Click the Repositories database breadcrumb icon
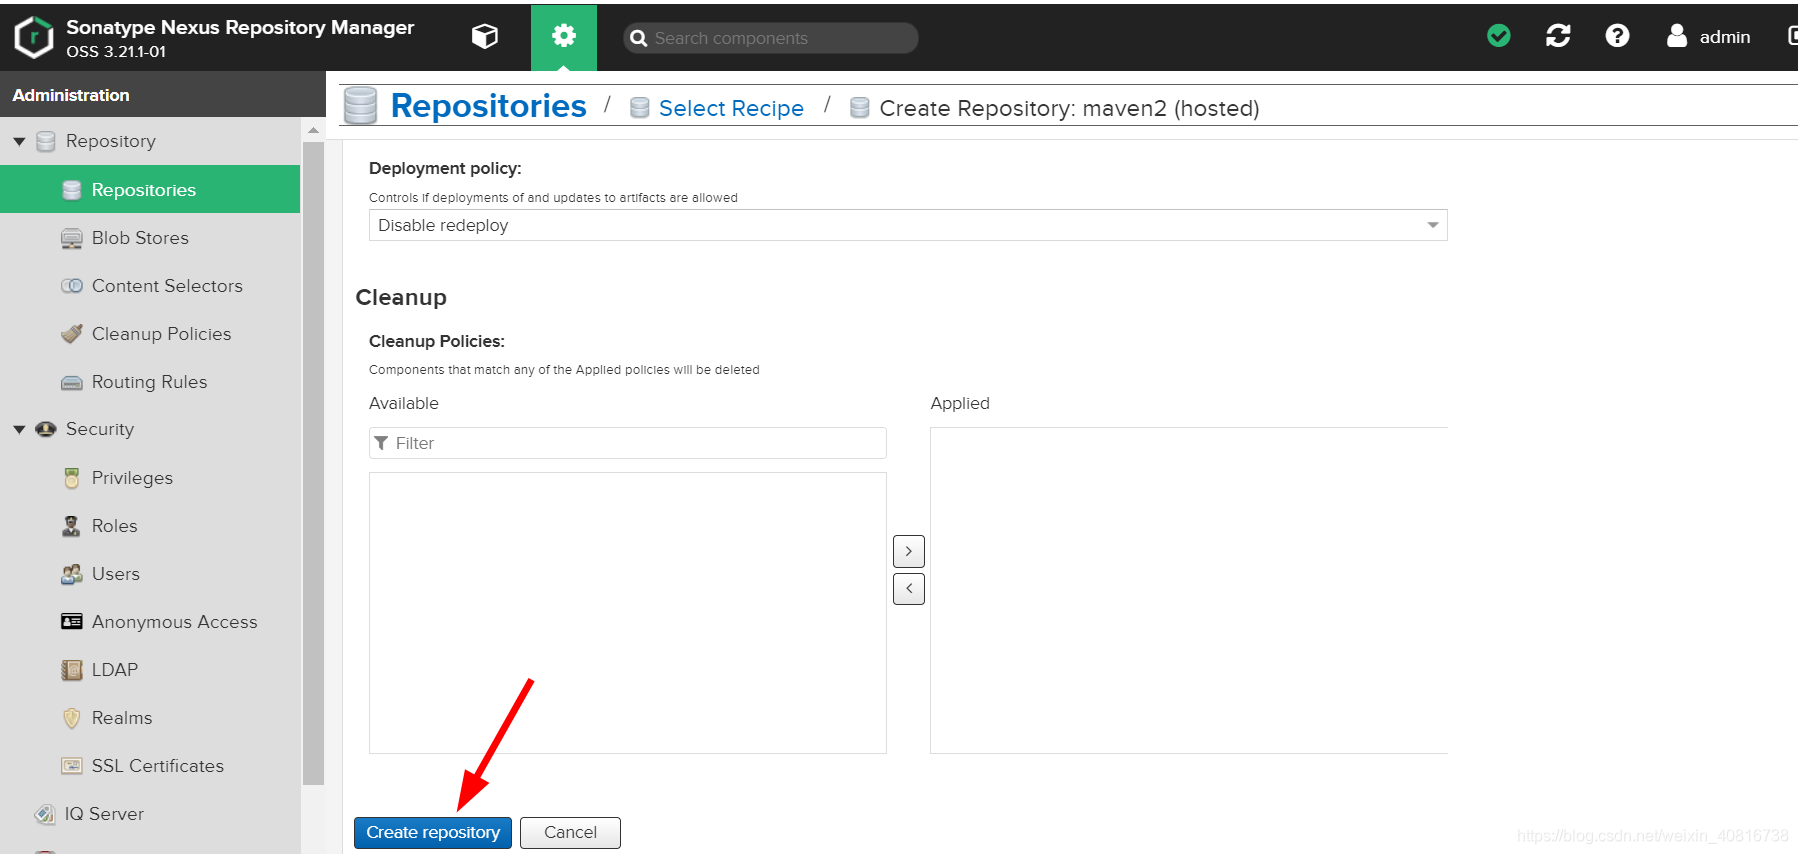Screen dimensions: 1798x854 pos(361,105)
